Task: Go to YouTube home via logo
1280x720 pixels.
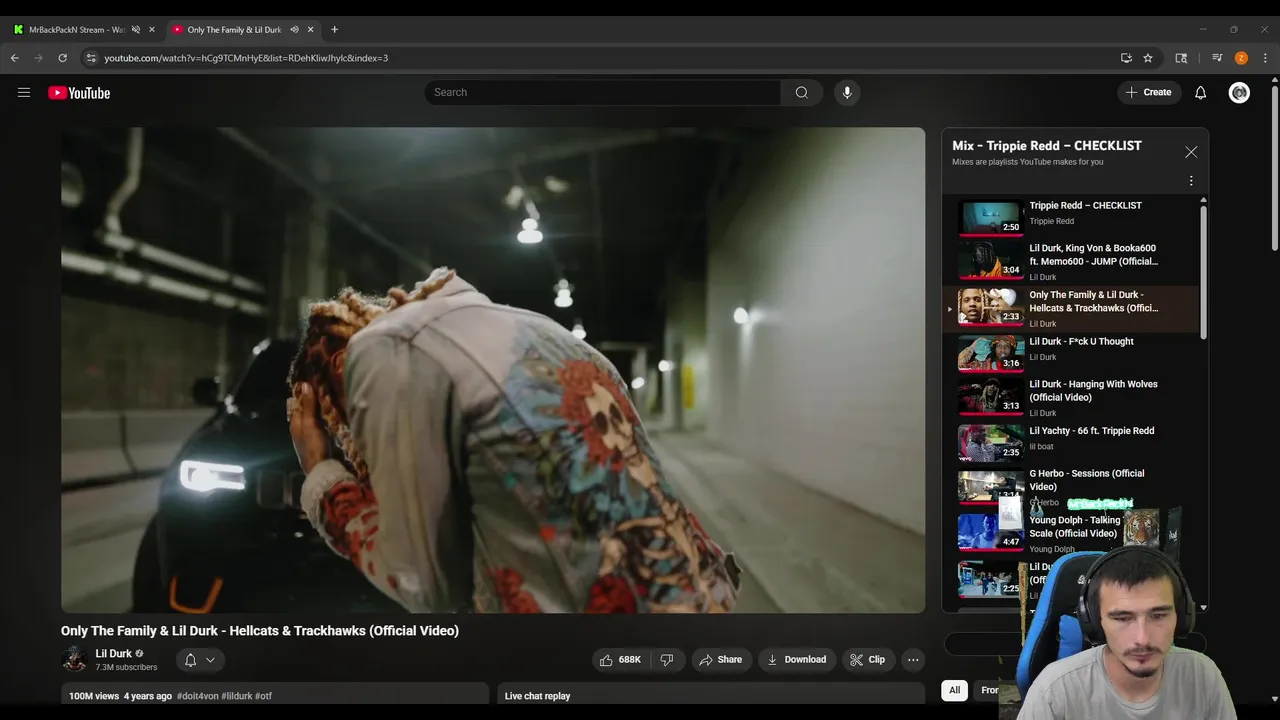Action: pos(79,93)
